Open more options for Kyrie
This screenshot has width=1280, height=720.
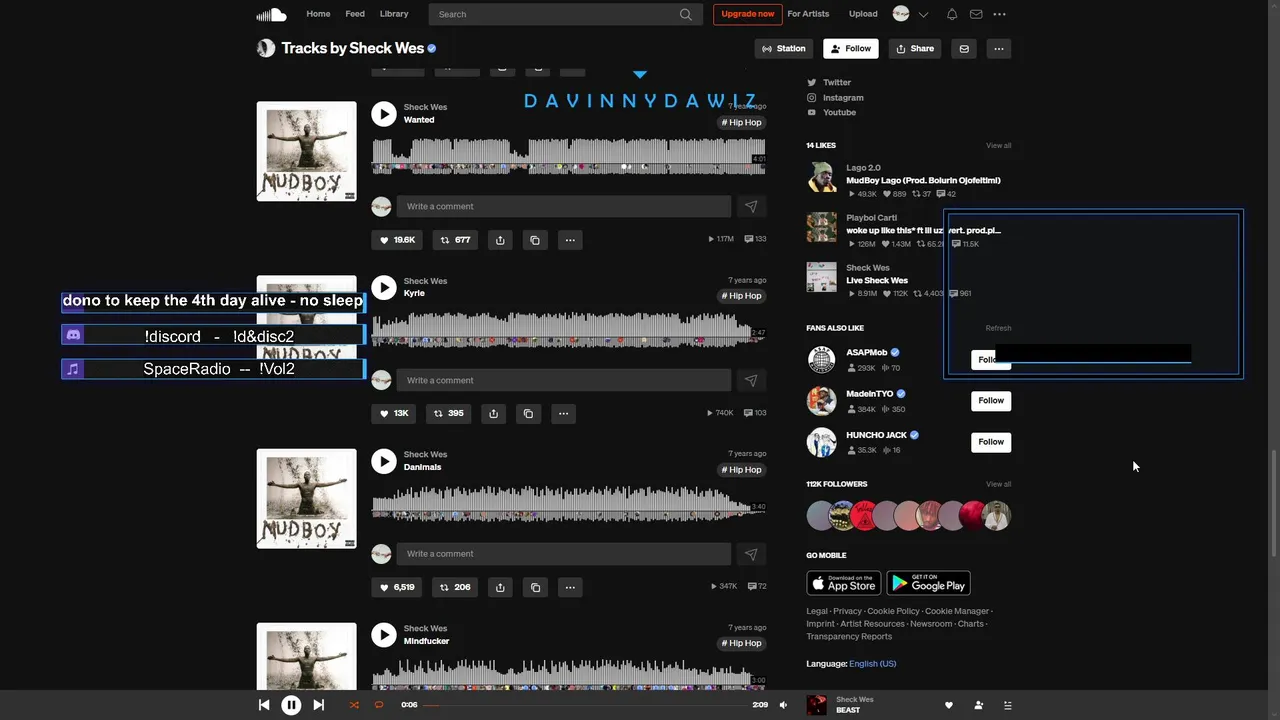(563, 413)
